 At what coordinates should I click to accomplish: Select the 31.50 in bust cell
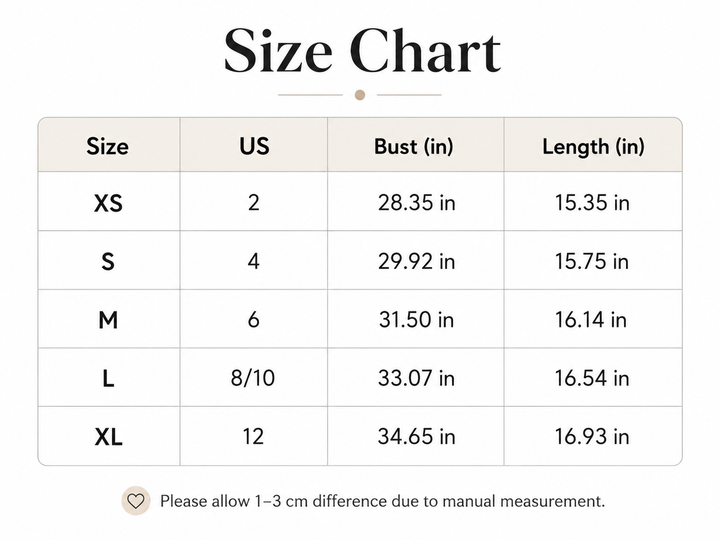416,320
